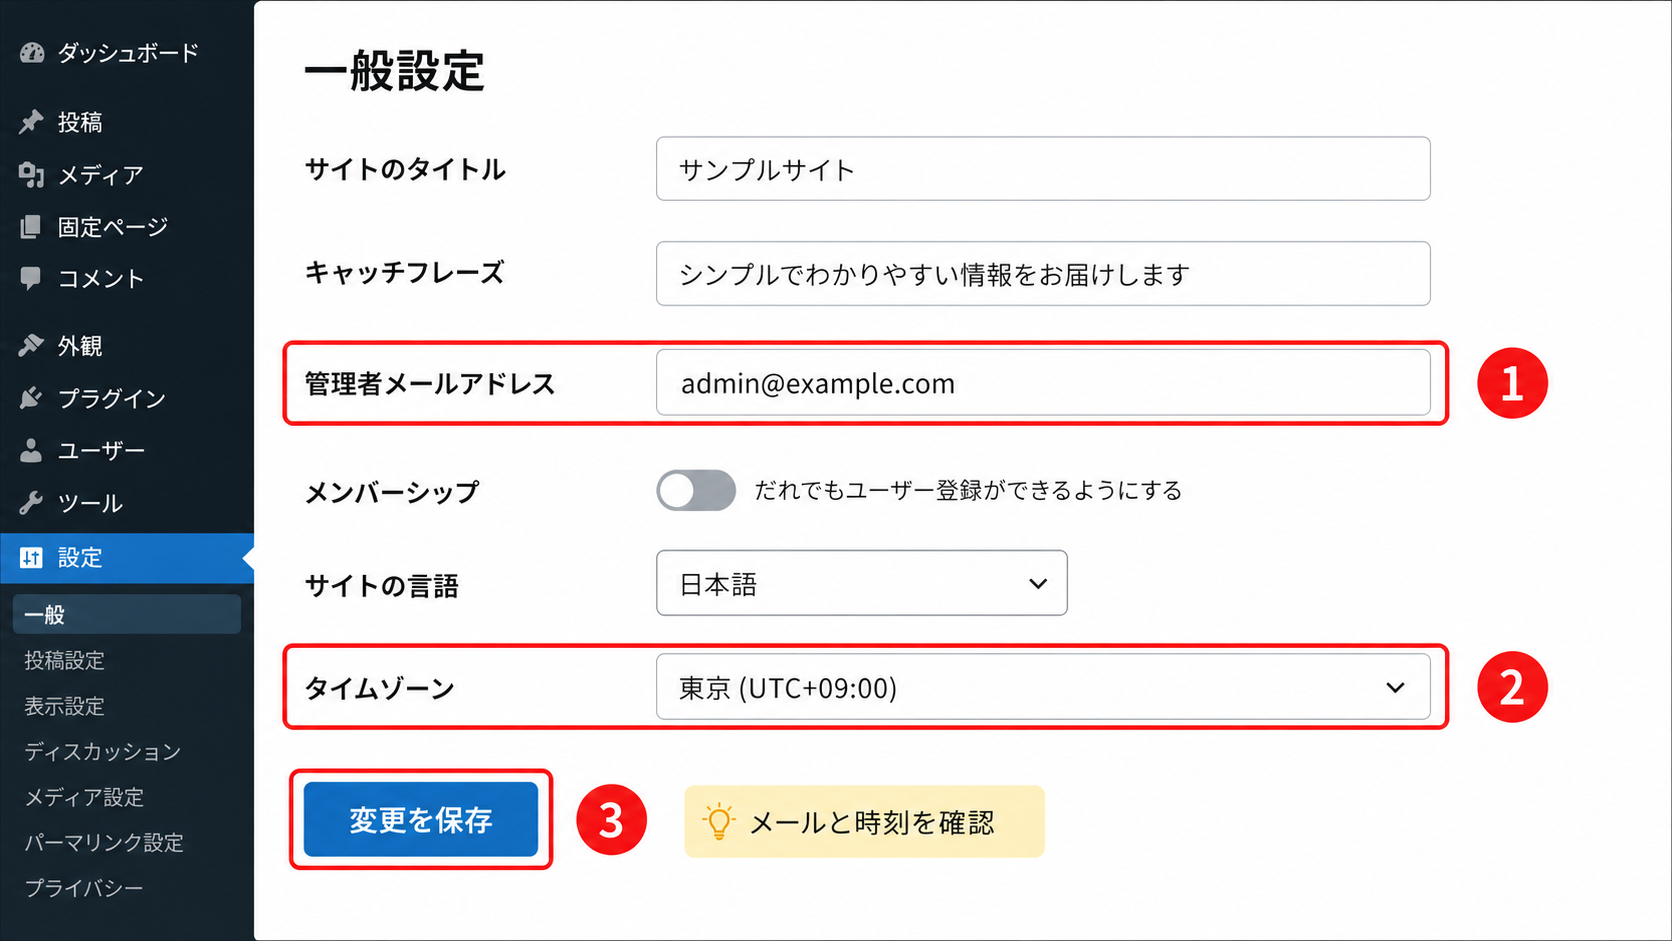The image size is (1672, 941).
Task: Click the コメント speech bubble icon
Action: 32,278
